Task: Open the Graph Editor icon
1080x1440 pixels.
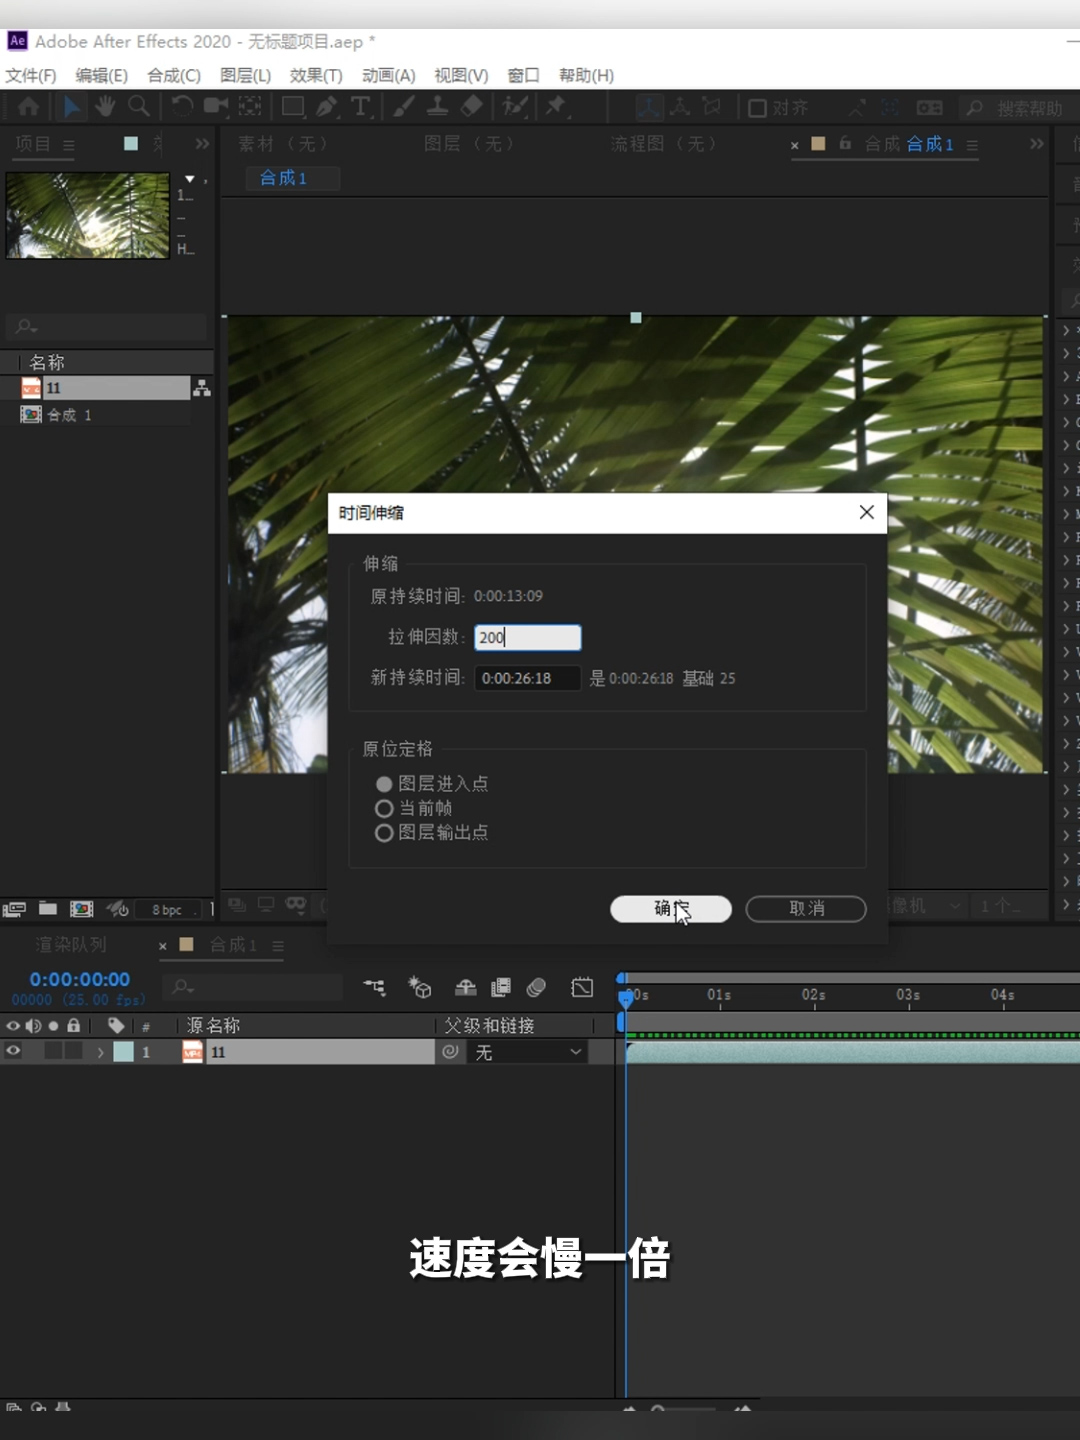Action: tap(582, 988)
